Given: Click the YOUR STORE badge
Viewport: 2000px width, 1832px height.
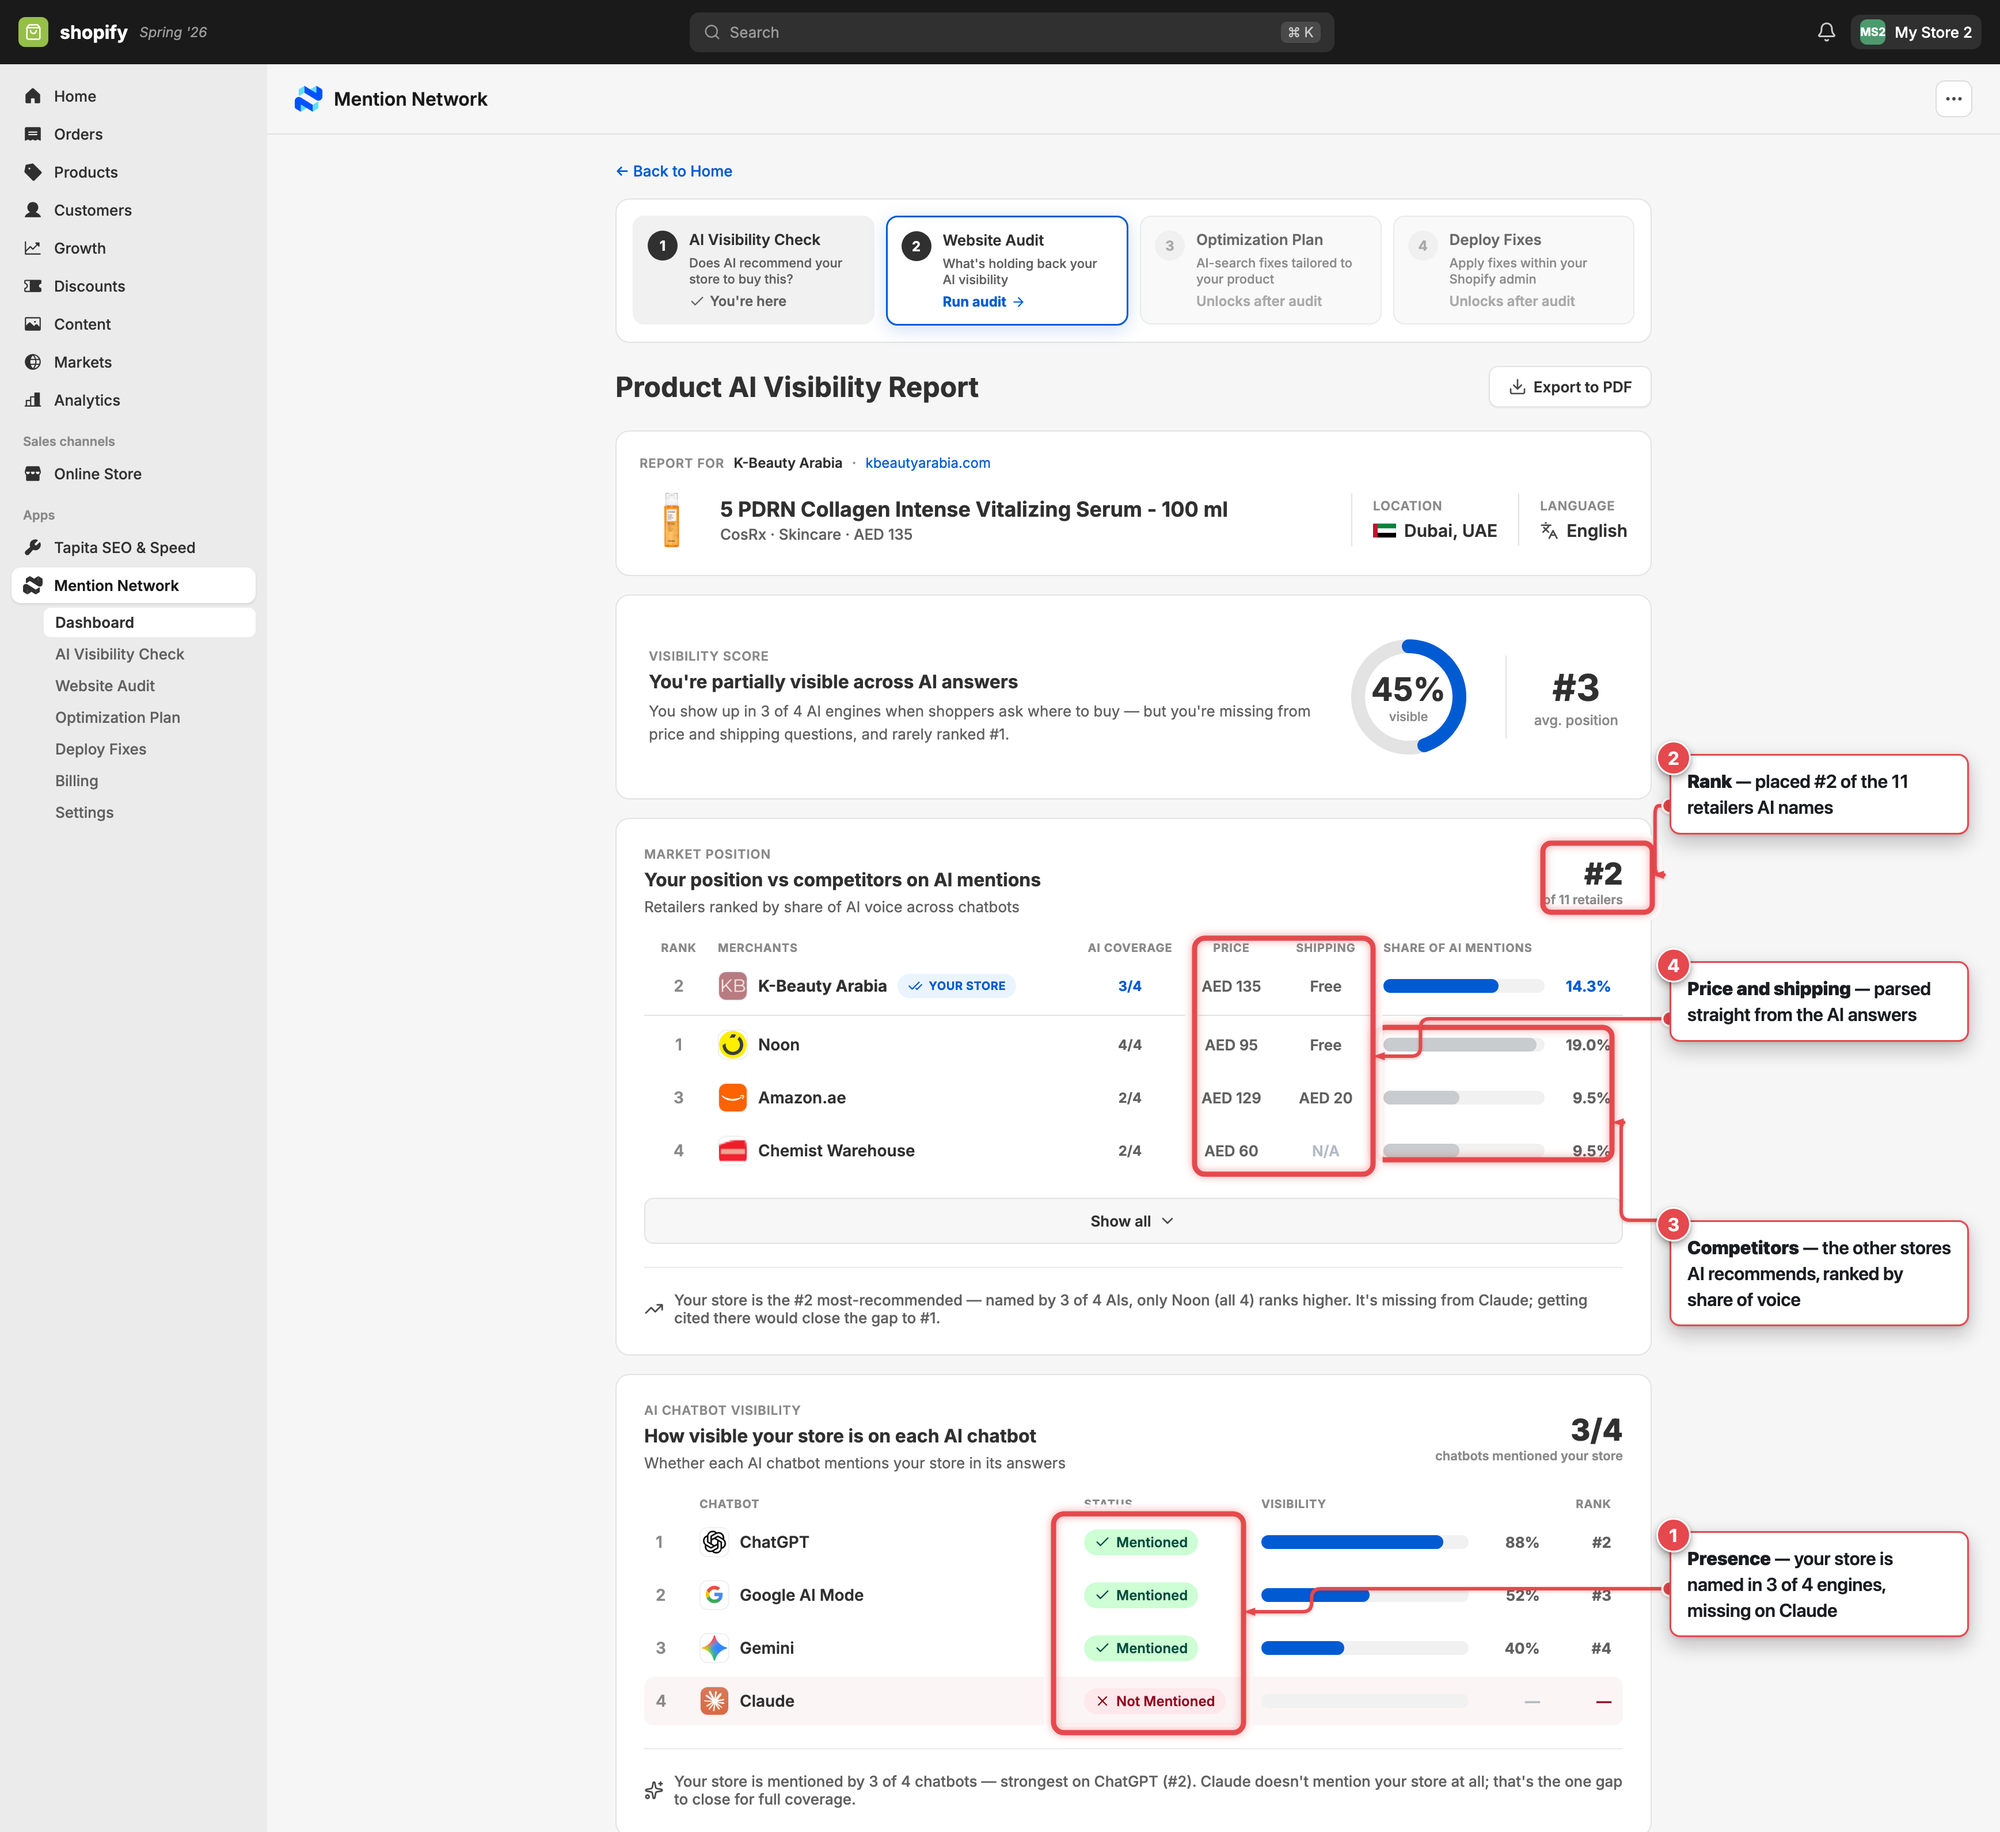Looking at the screenshot, I should 957,986.
